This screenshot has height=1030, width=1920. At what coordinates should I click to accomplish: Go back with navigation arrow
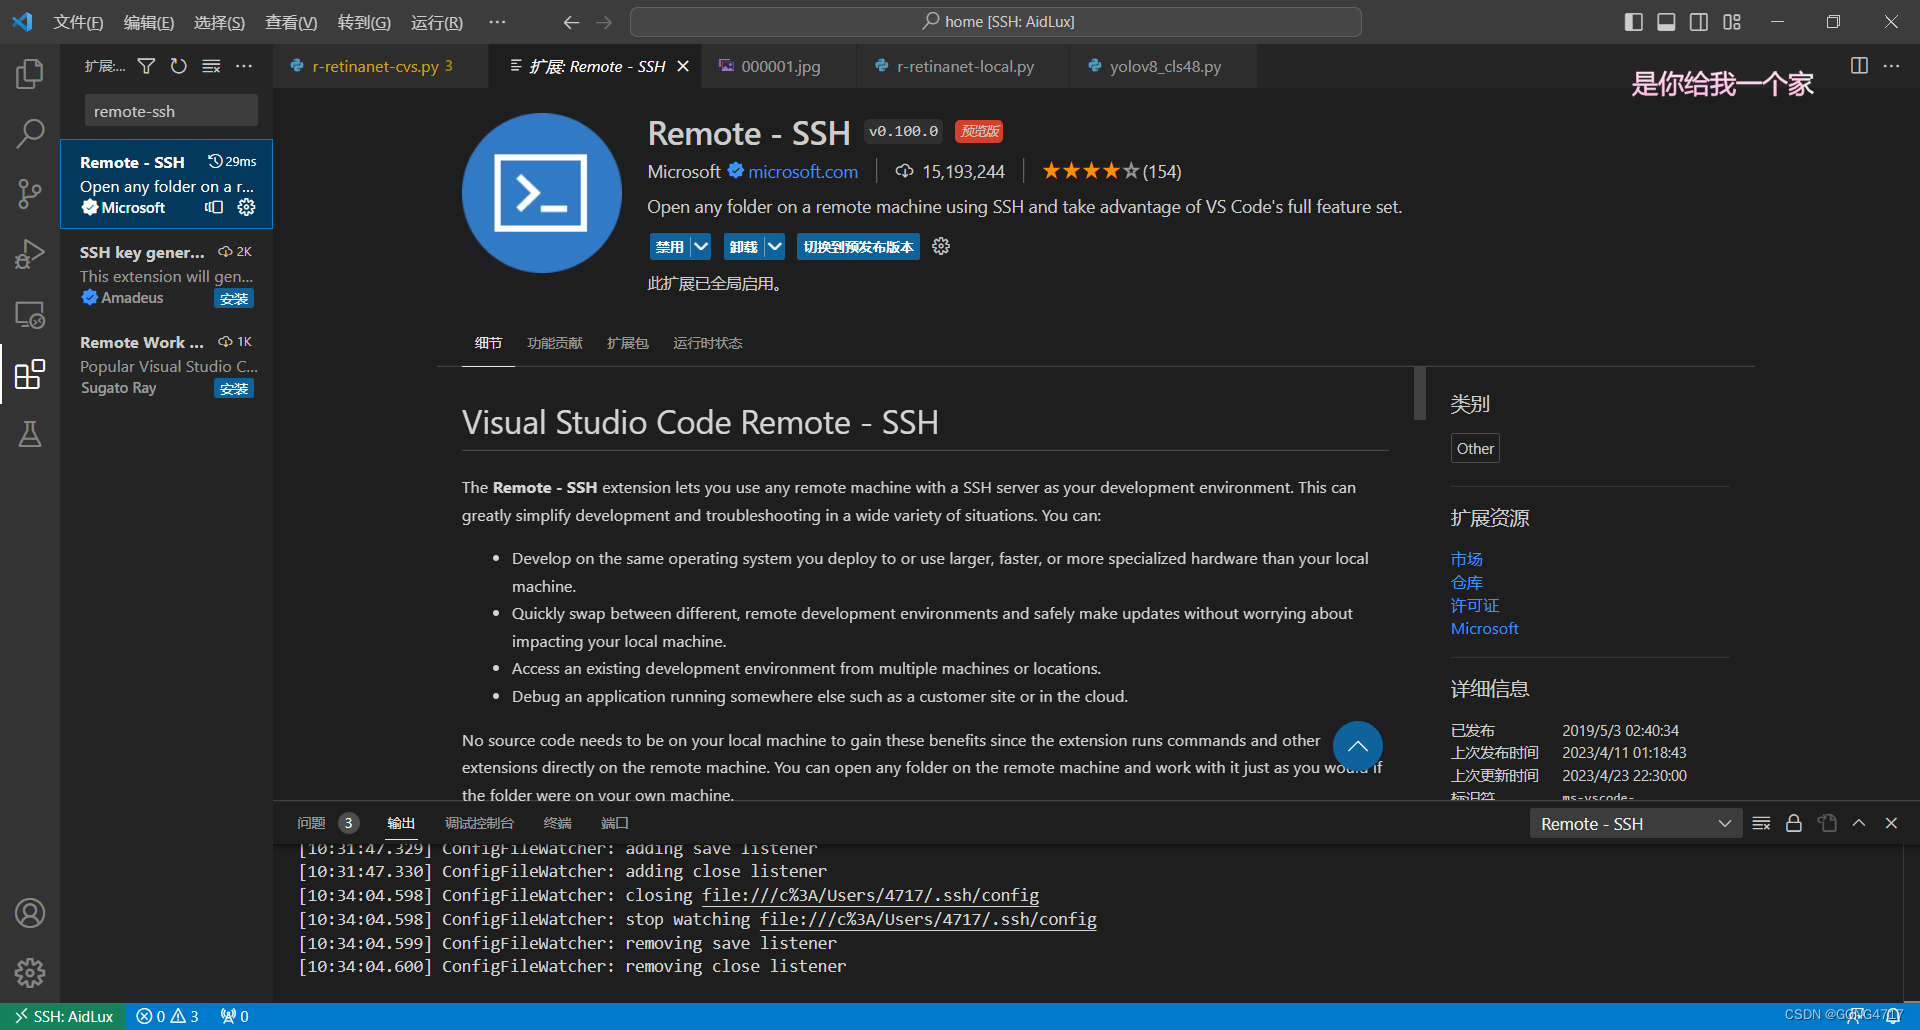pos(571,22)
